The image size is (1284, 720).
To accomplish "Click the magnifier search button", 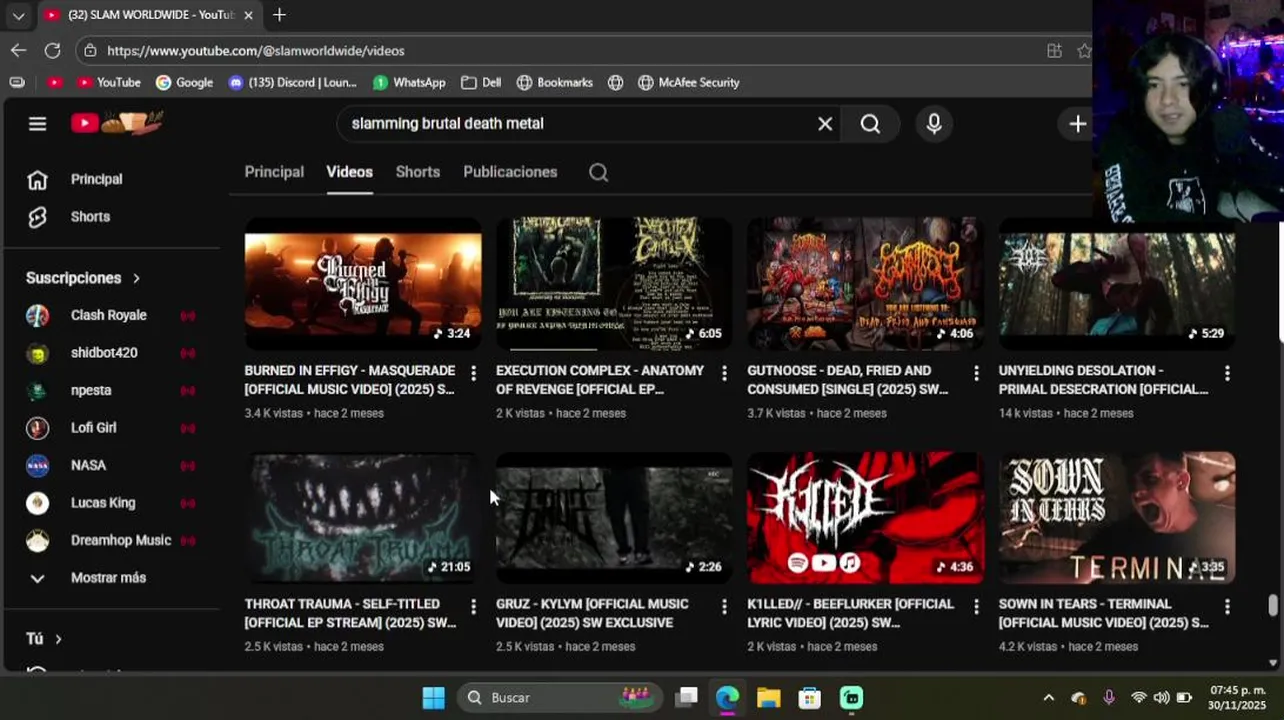I will [x=871, y=124].
